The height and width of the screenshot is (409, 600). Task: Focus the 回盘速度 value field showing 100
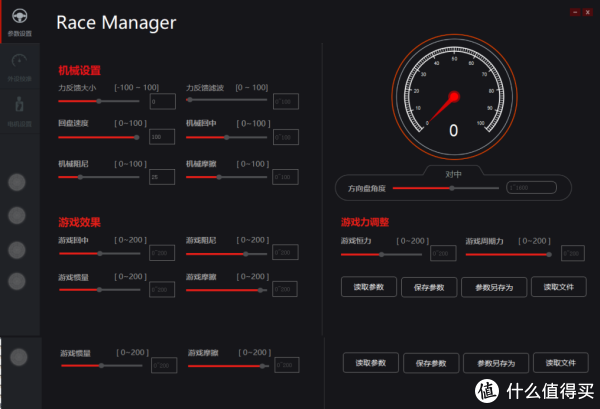pyautogui.click(x=162, y=137)
